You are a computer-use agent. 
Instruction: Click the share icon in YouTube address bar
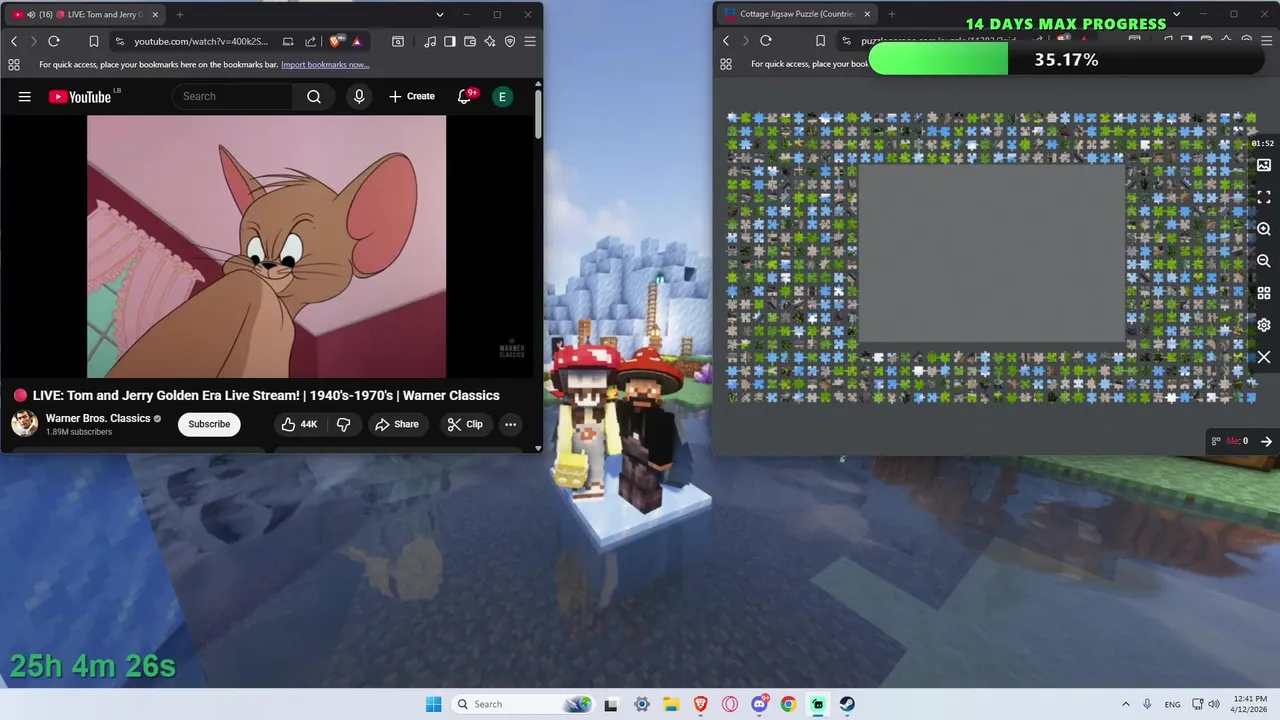[310, 41]
